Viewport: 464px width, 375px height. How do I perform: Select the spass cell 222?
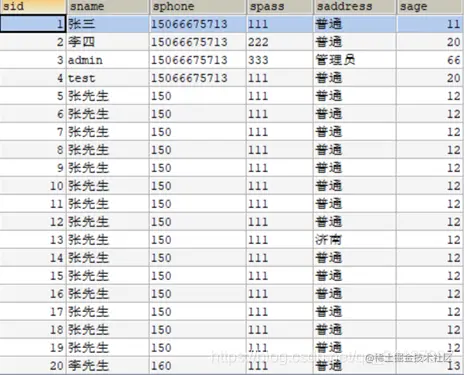coord(280,42)
